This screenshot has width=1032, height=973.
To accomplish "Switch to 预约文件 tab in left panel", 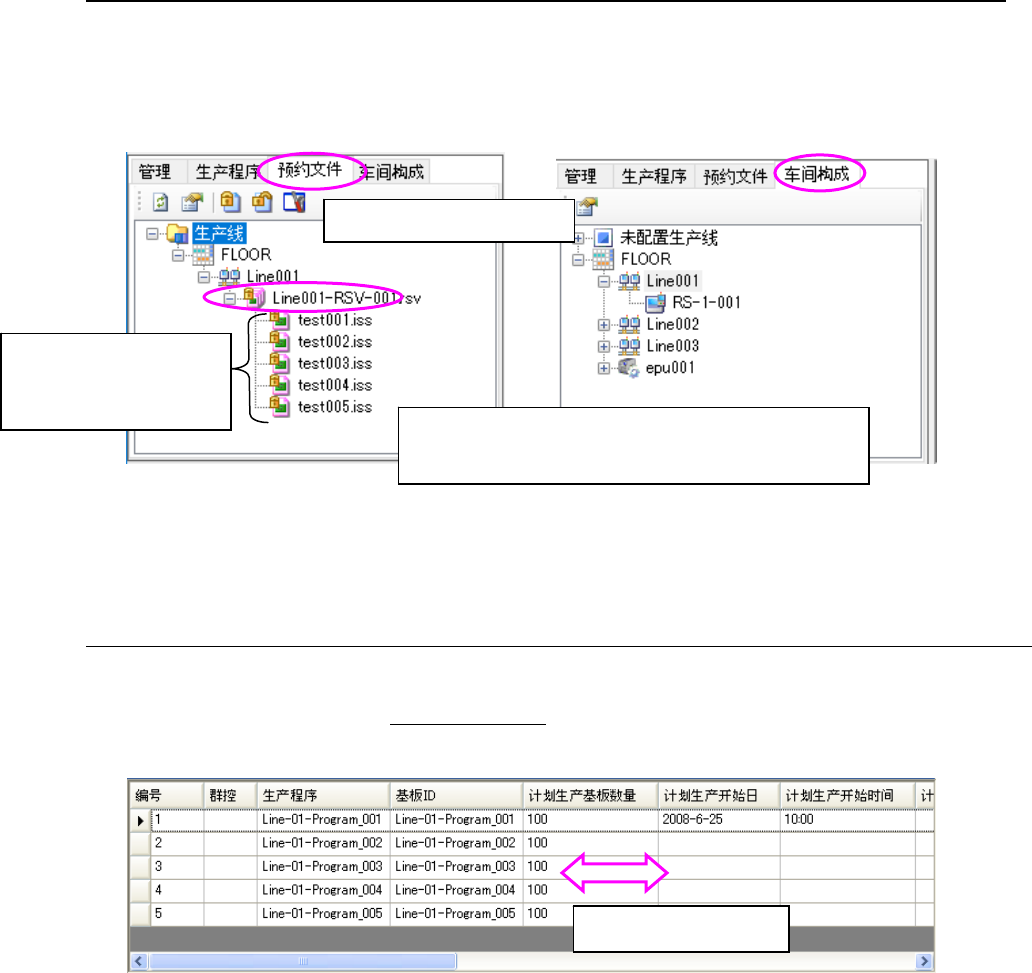I will point(309,171).
